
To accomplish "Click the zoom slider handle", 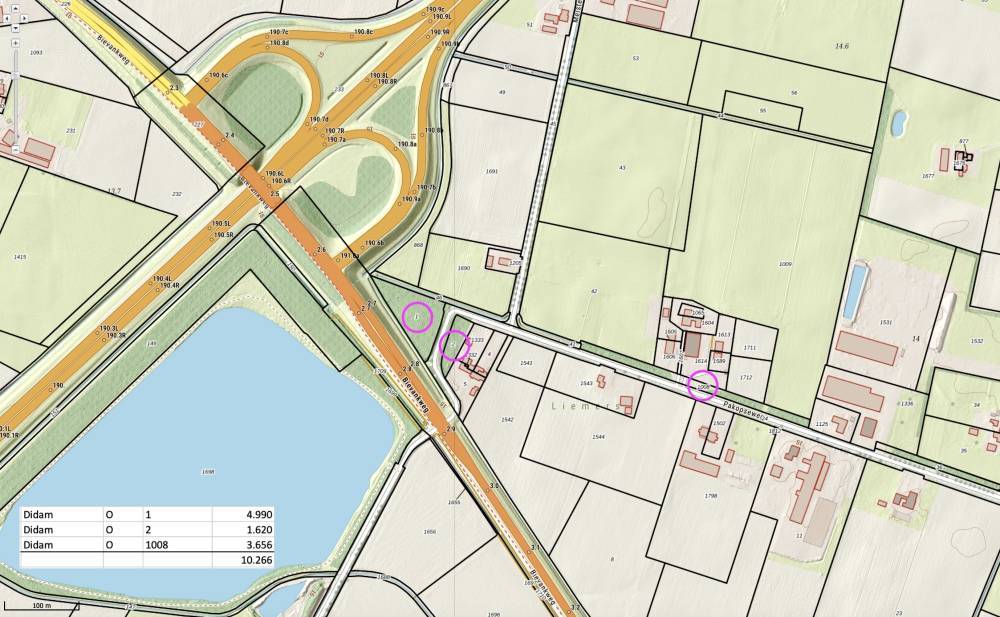I will point(14,75).
